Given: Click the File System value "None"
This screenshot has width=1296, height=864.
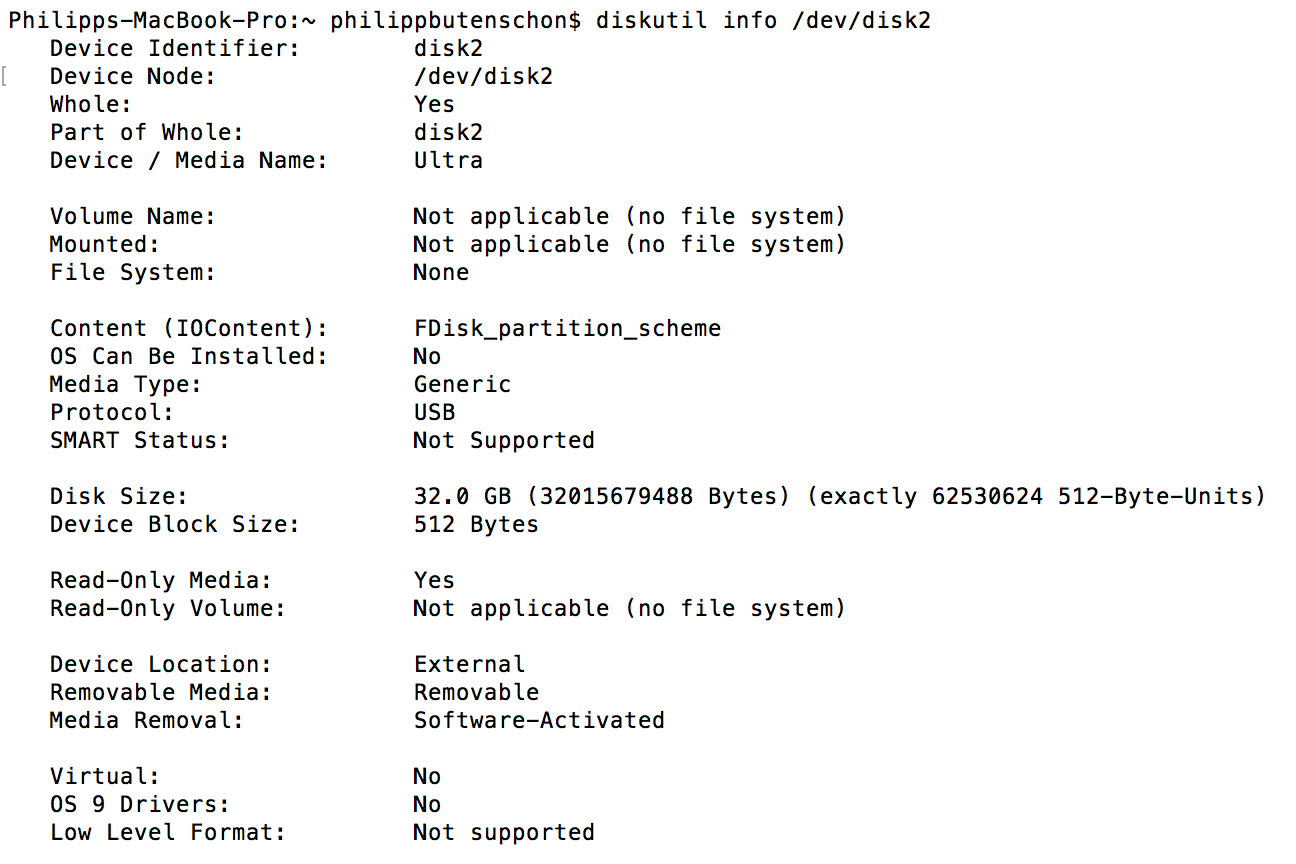Looking at the screenshot, I should pyautogui.click(x=441, y=272).
